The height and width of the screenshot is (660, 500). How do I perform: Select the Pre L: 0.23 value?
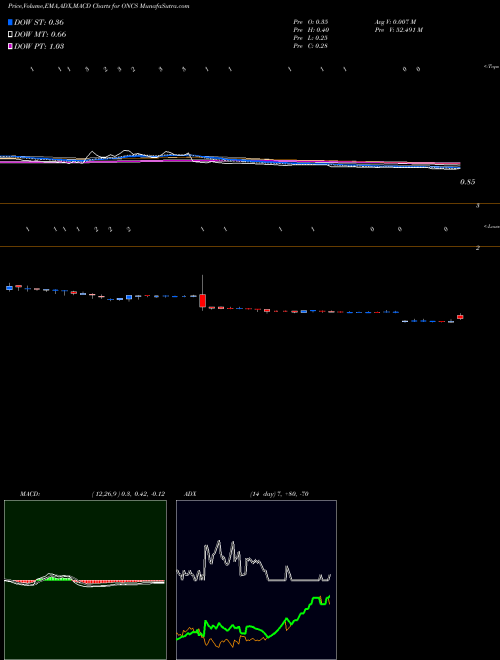[x=311, y=38]
